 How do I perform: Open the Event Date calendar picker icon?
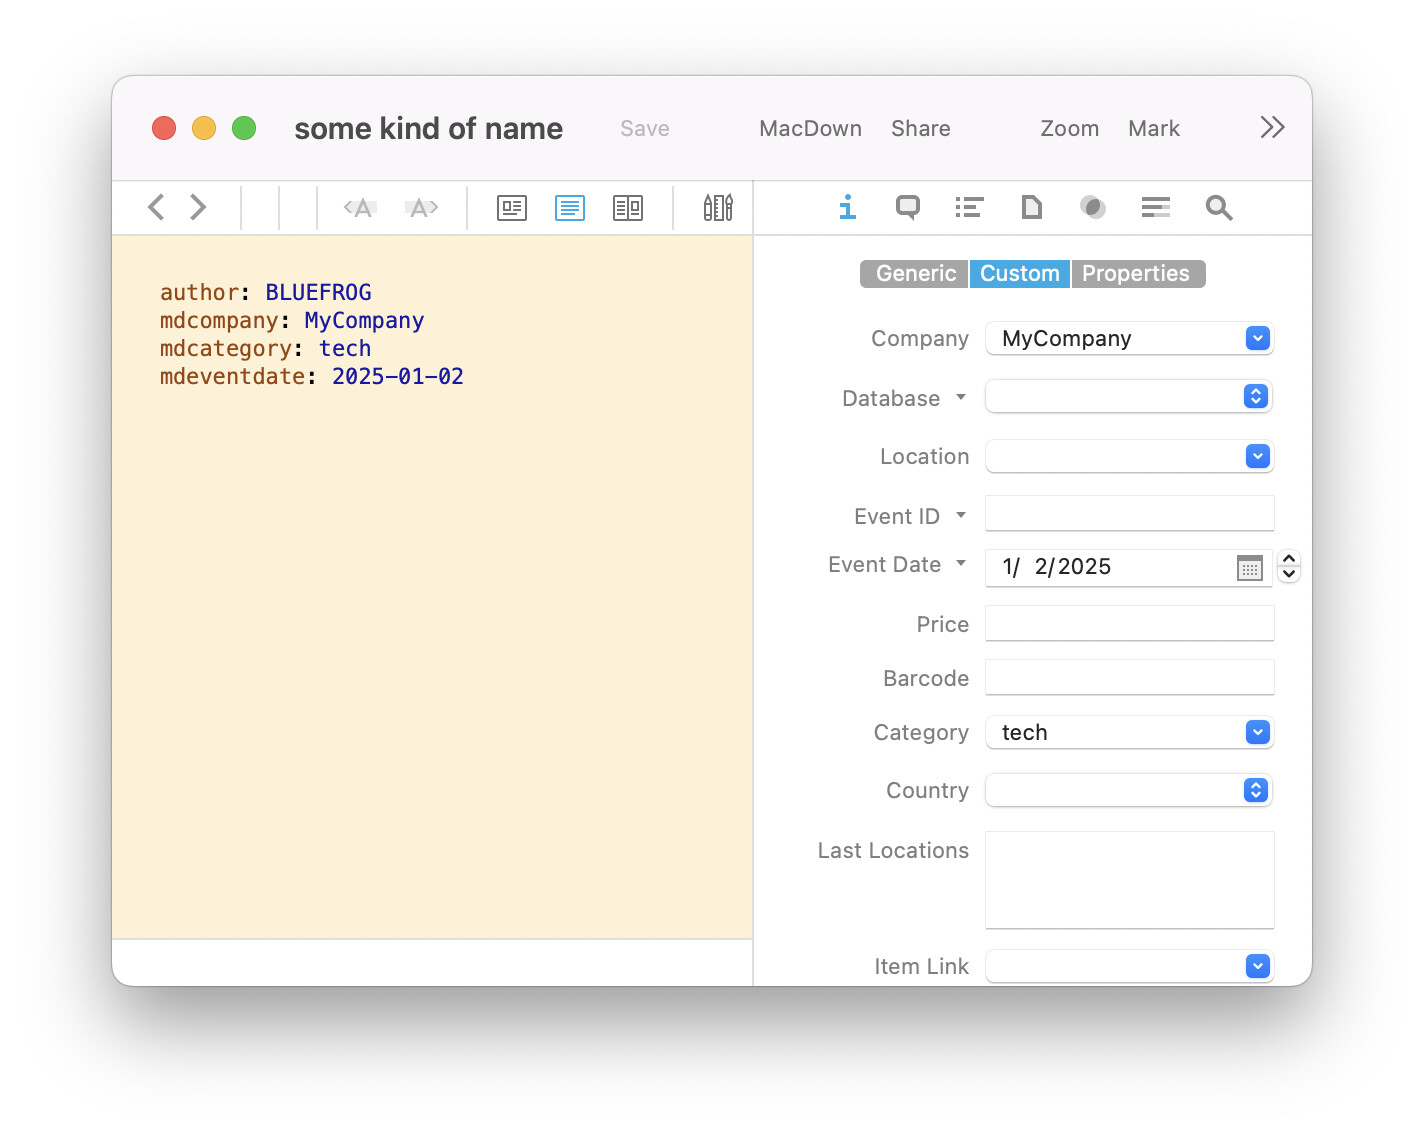click(x=1250, y=568)
